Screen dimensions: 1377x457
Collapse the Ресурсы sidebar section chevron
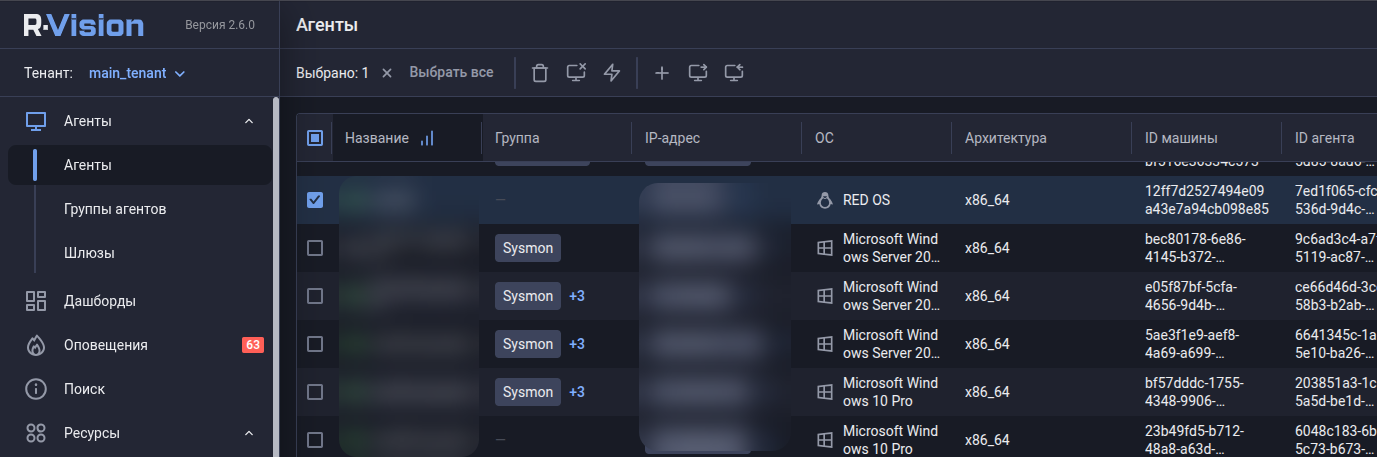pyautogui.click(x=249, y=433)
